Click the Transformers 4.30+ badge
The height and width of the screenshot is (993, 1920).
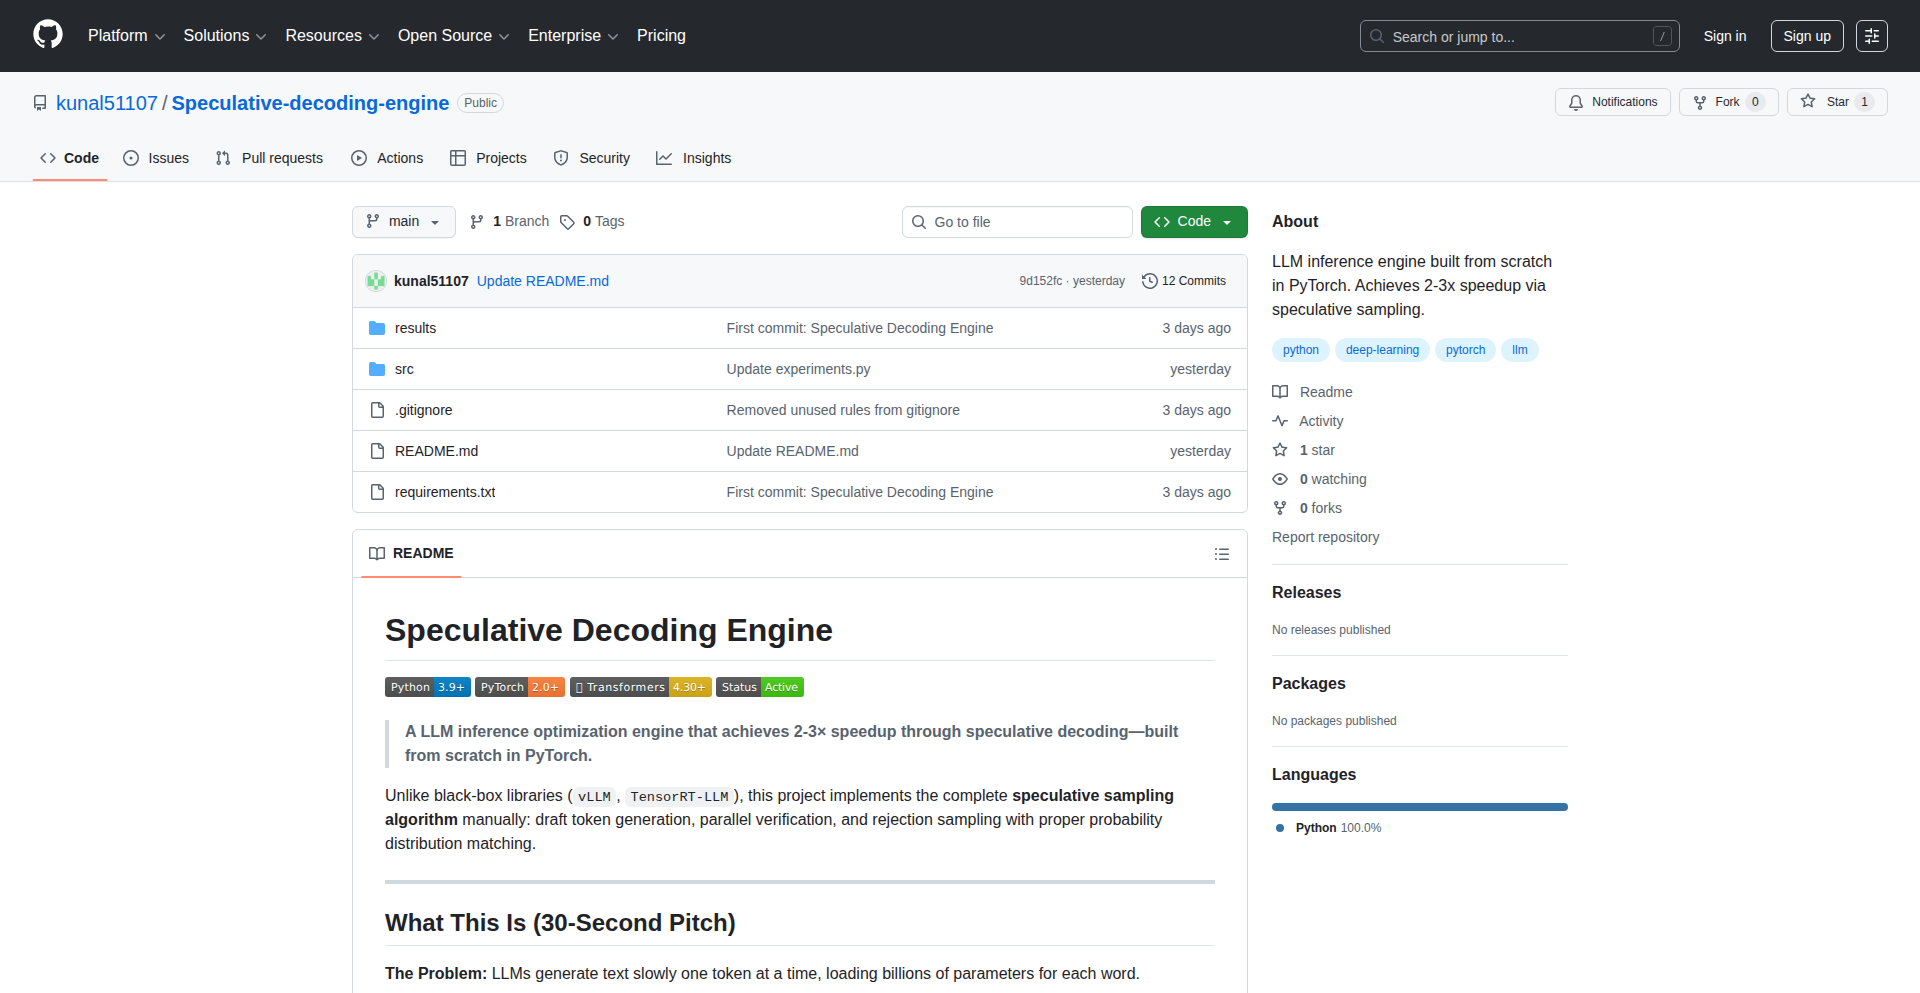coord(640,687)
